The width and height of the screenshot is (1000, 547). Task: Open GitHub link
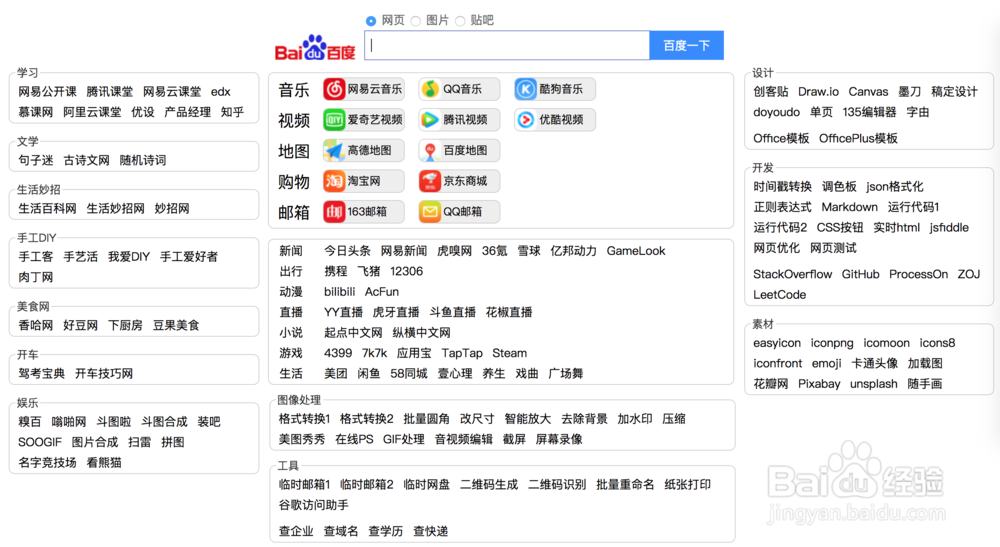pyautogui.click(x=860, y=274)
